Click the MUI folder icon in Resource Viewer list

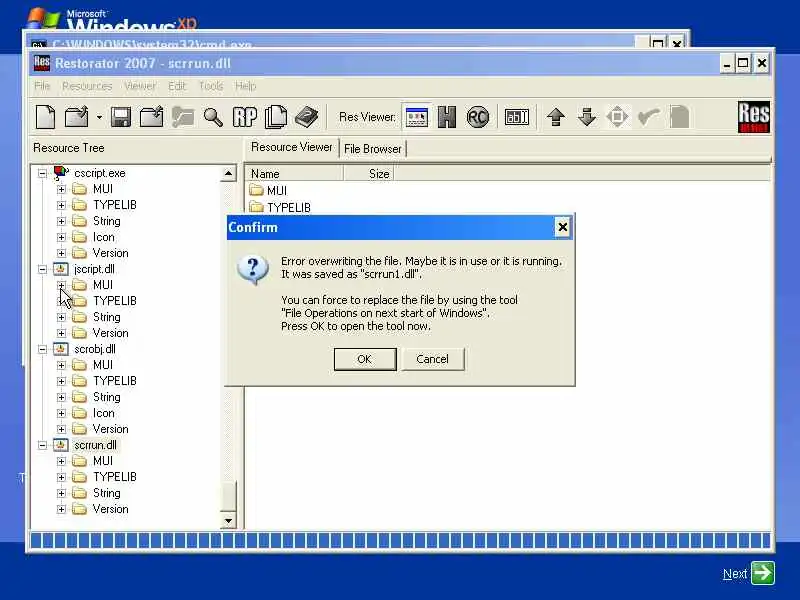click(x=256, y=190)
